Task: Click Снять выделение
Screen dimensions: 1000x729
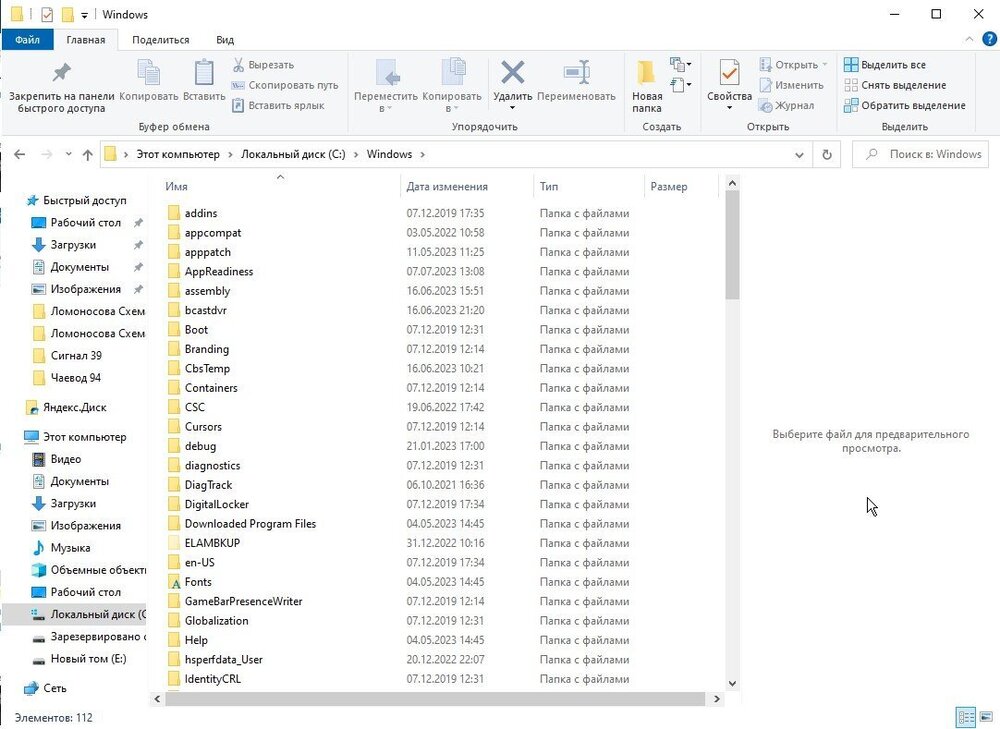Action: click(895, 85)
